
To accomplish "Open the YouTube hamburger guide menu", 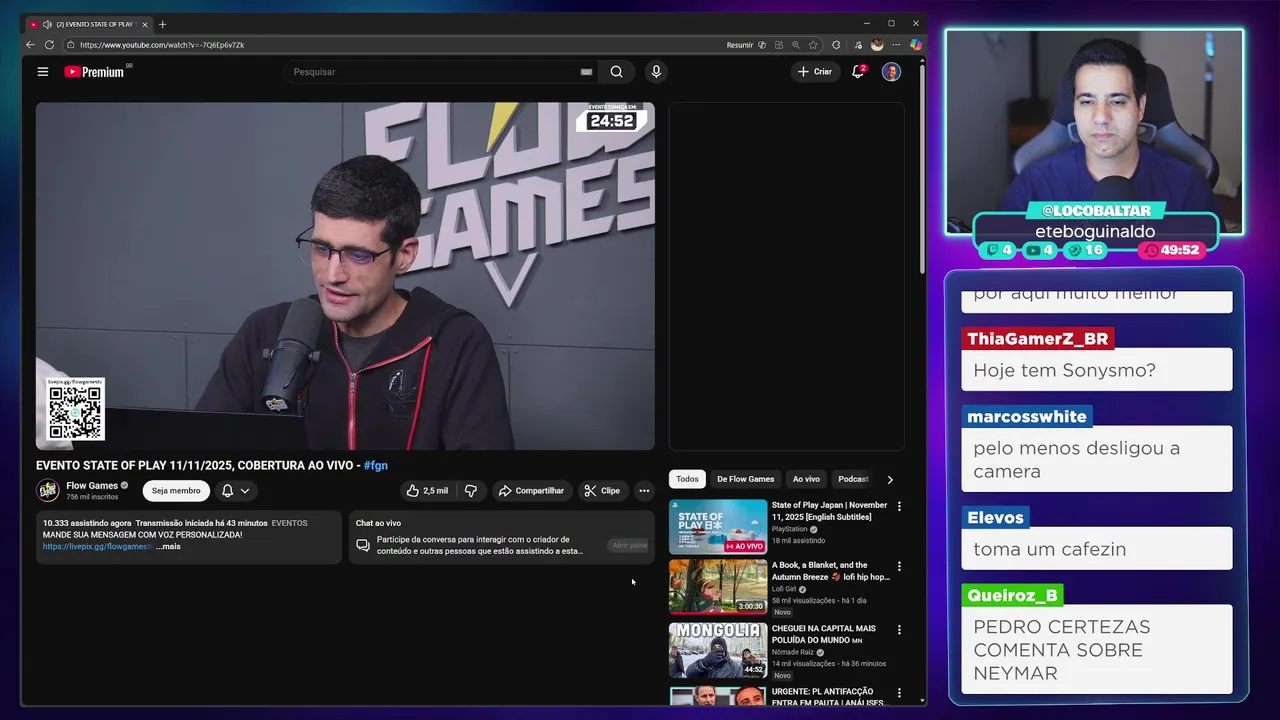I will click(x=43, y=72).
